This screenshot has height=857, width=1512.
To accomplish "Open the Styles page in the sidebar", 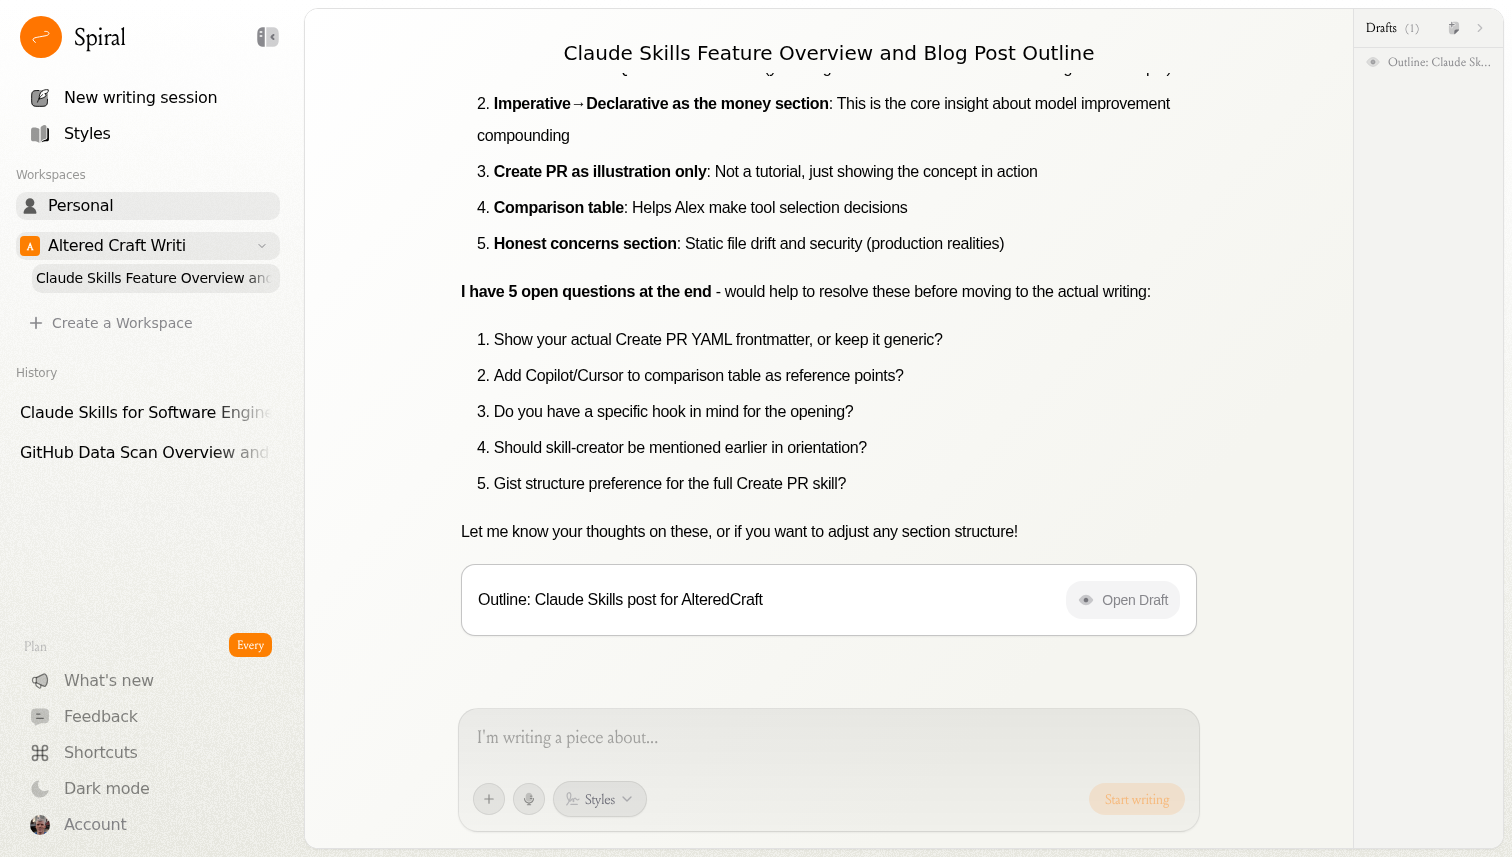I will (87, 134).
